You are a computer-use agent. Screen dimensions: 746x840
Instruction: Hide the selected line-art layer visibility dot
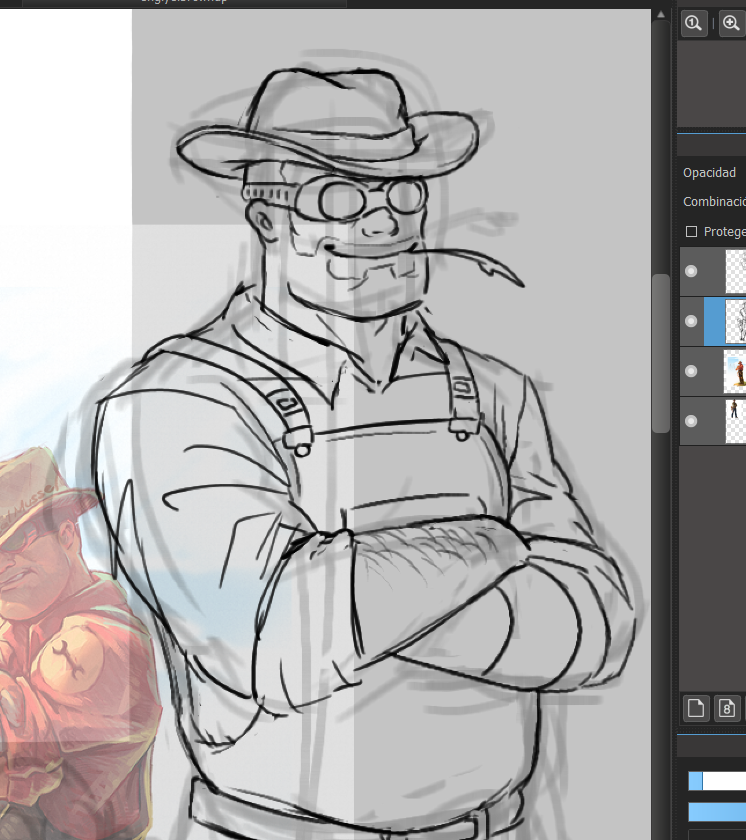click(691, 321)
